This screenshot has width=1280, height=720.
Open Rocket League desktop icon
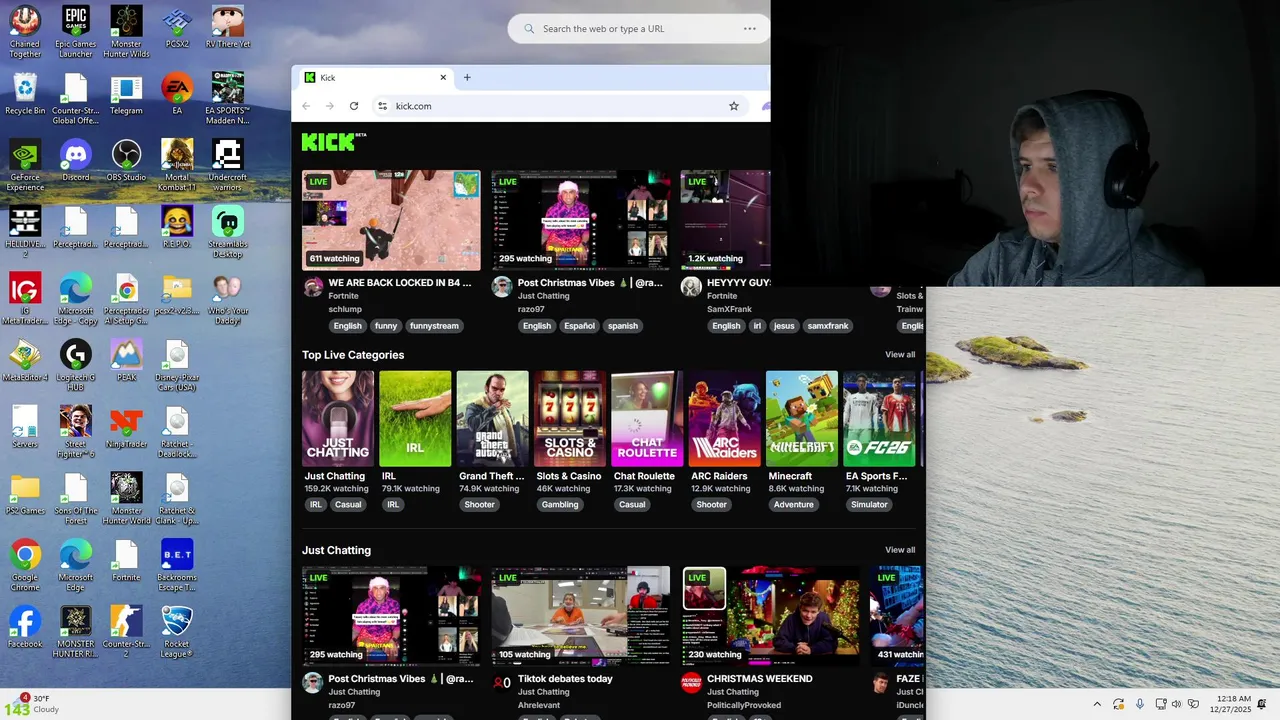pyautogui.click(x=177, y=632)
